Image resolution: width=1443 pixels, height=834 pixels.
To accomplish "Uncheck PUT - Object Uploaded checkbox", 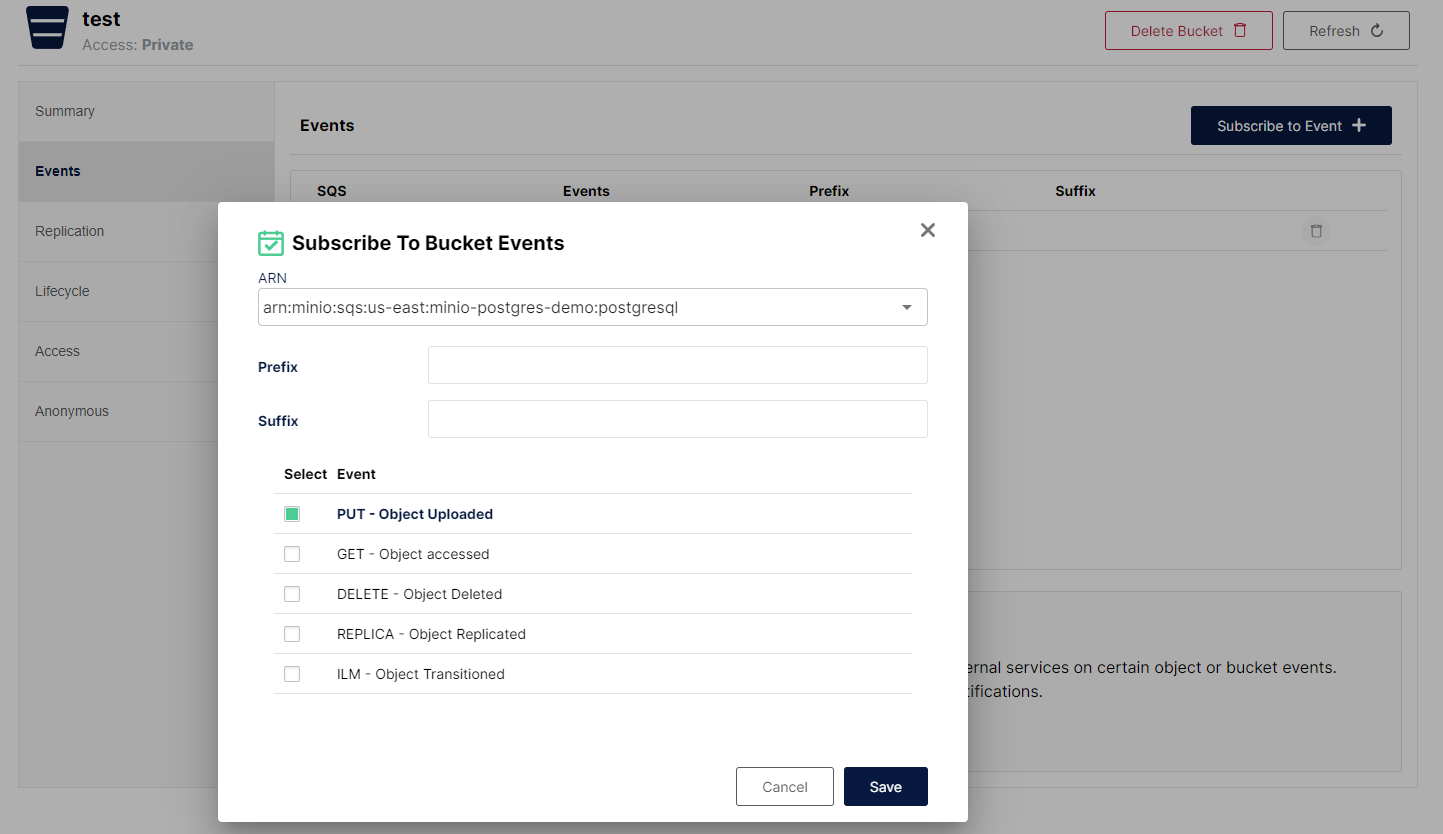I will click(x=292, y=514).
